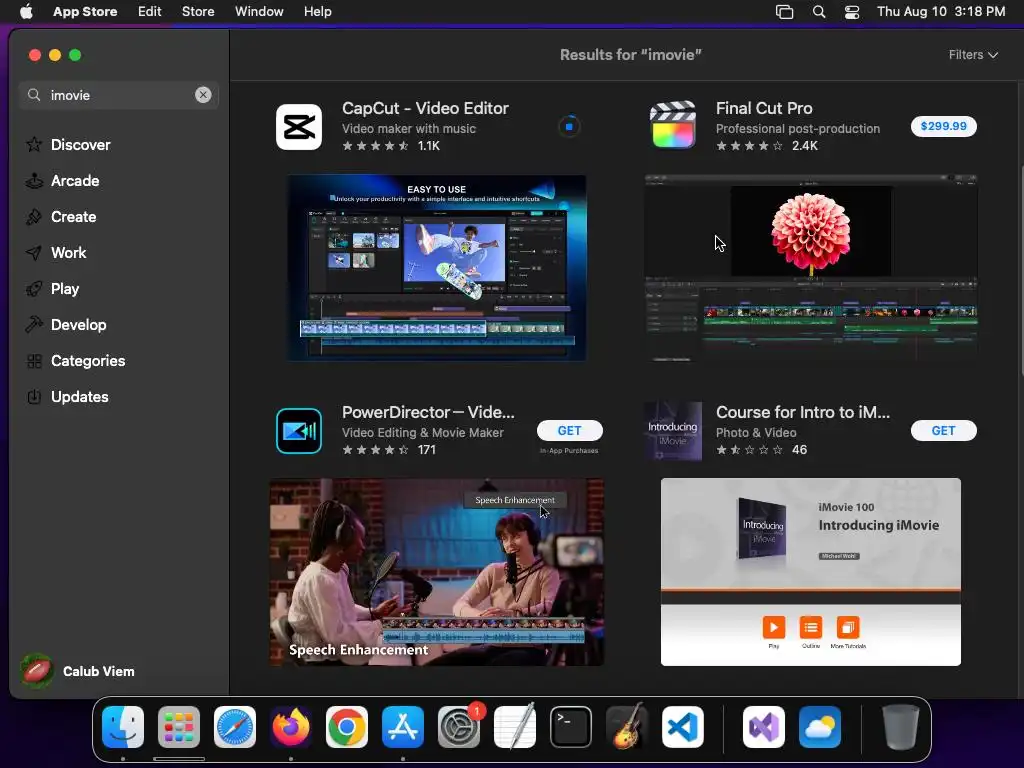Open the PowerDirector title link
This screenshot has height=768, width=1024.
click(x=428, y=412)
